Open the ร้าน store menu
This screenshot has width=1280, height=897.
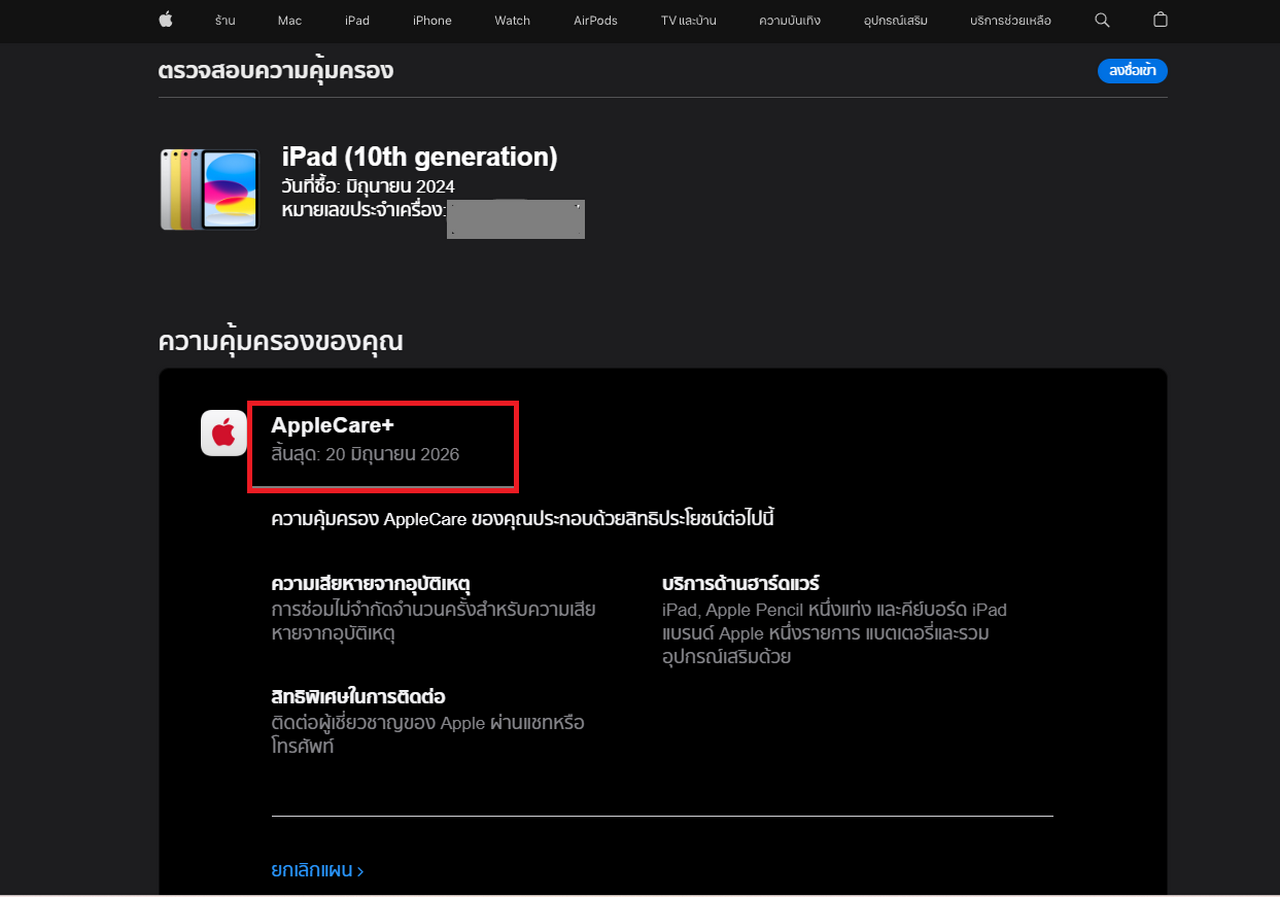(x=225, y=20)
